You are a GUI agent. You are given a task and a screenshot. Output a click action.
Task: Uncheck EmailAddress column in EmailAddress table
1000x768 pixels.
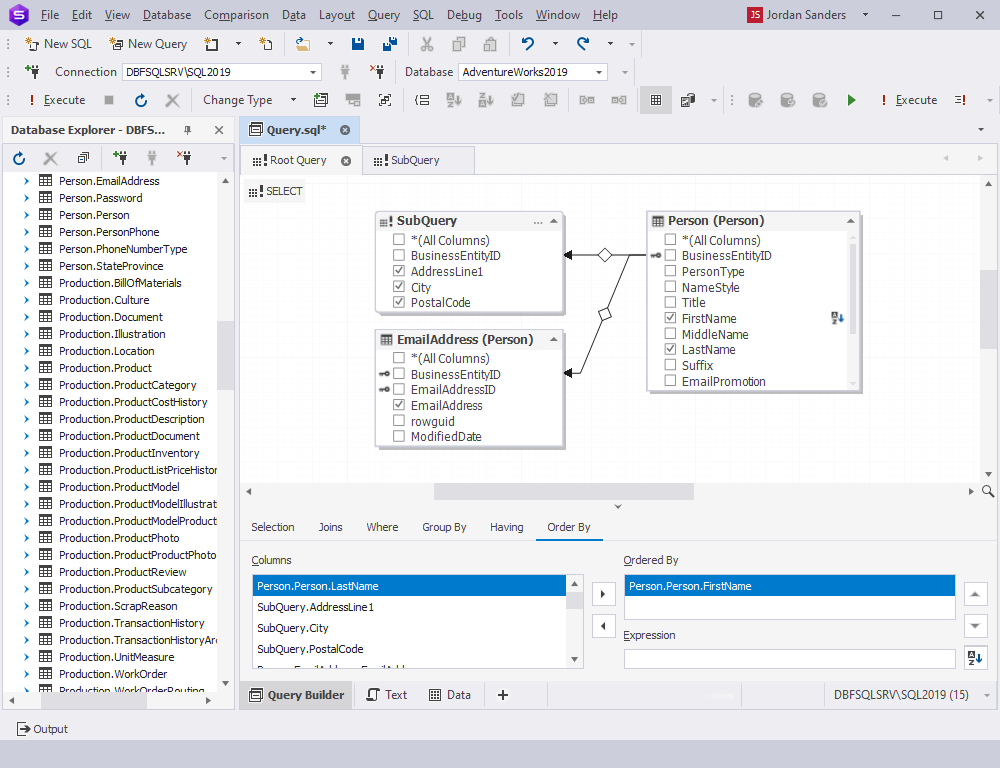(x=399, y=405)
